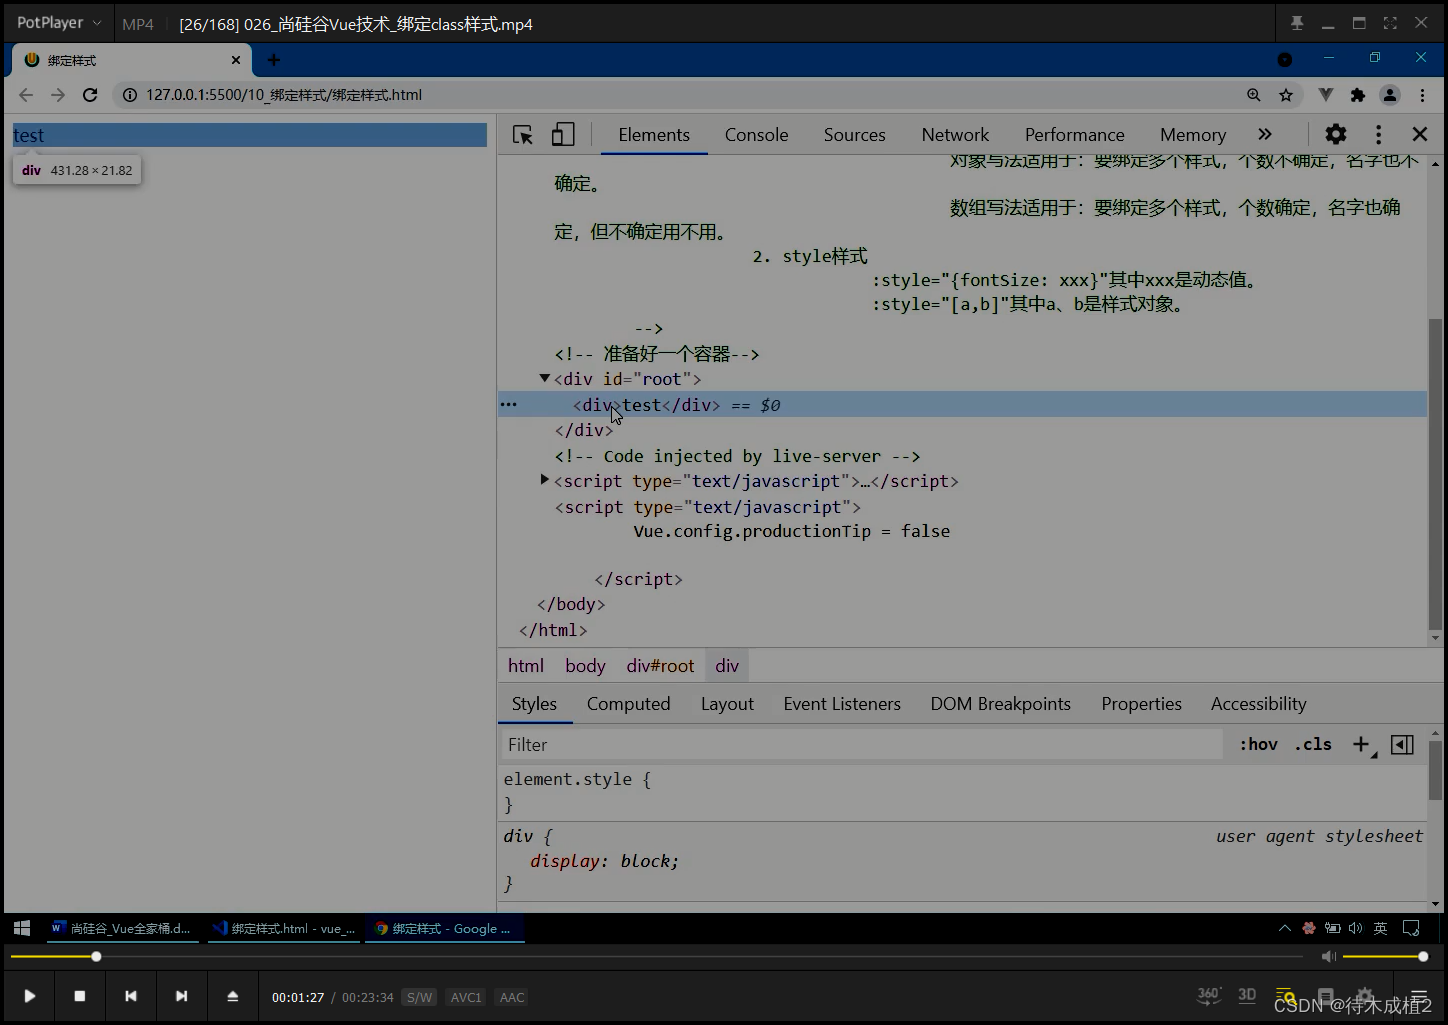Click the body breadcrumb

[x=585, y=666]
